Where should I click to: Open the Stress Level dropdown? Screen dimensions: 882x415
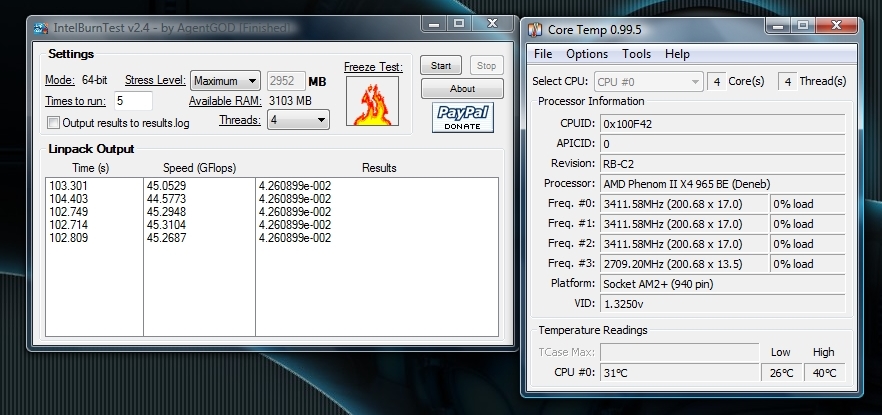225,81
